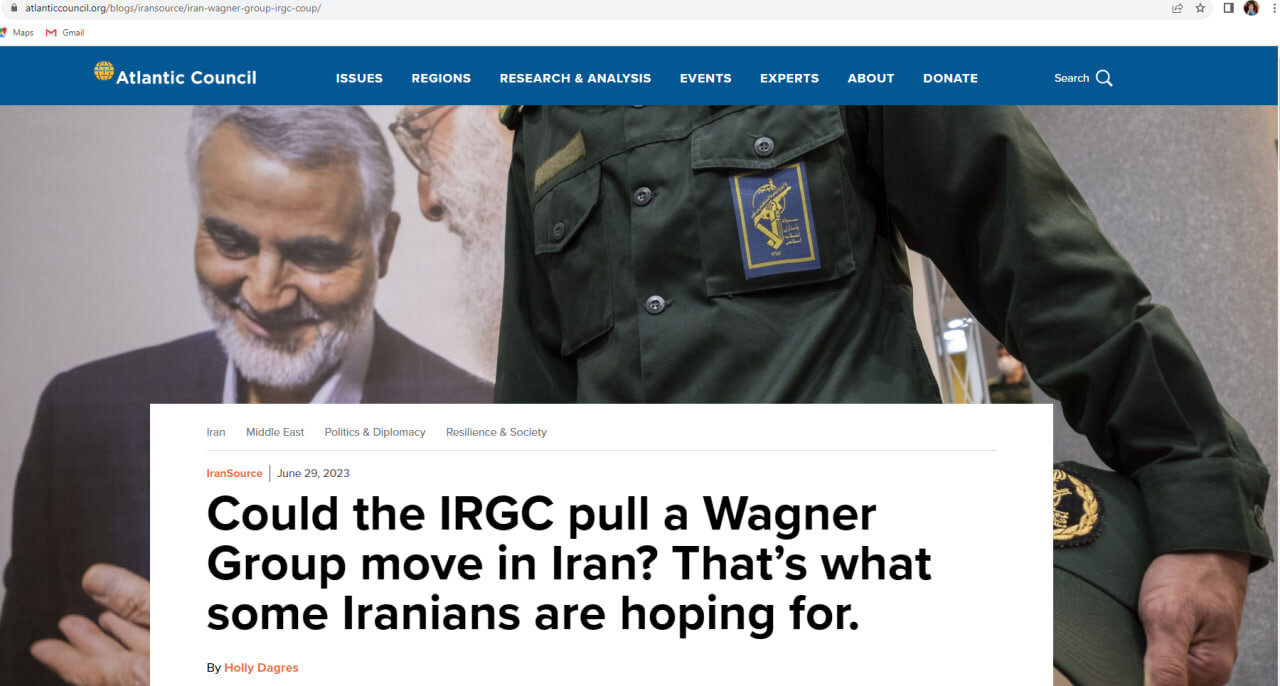Click the share page icon in address bar

click(1177, 8)
